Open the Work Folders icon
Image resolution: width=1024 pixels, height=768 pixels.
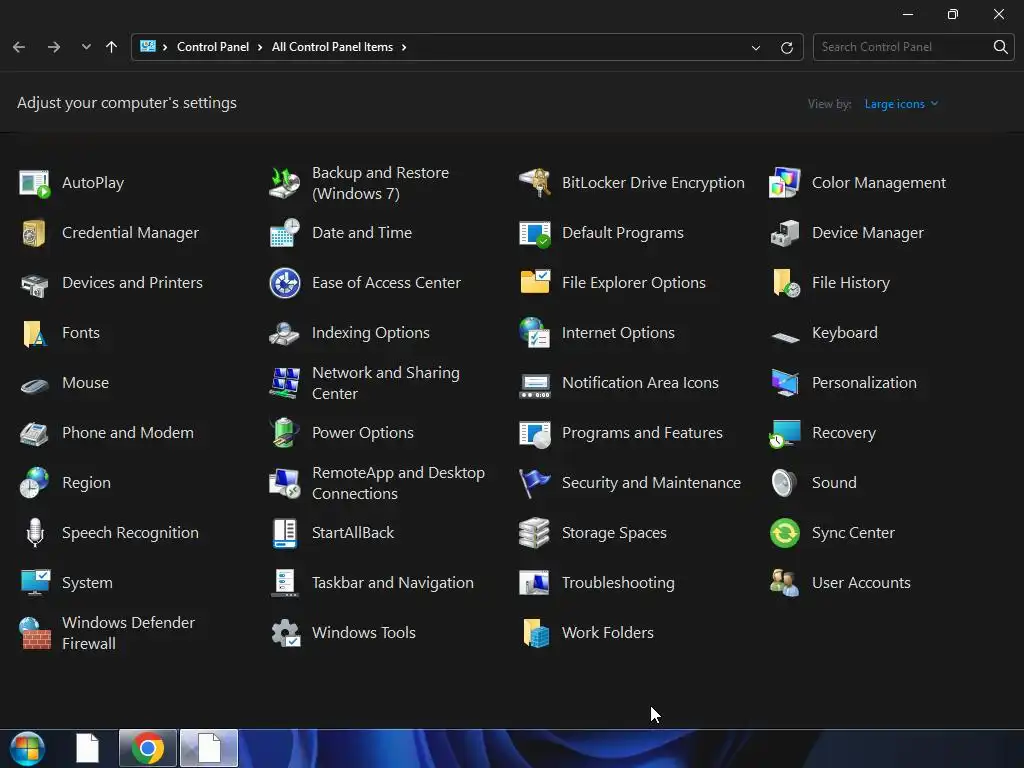[x=535, y=633]
